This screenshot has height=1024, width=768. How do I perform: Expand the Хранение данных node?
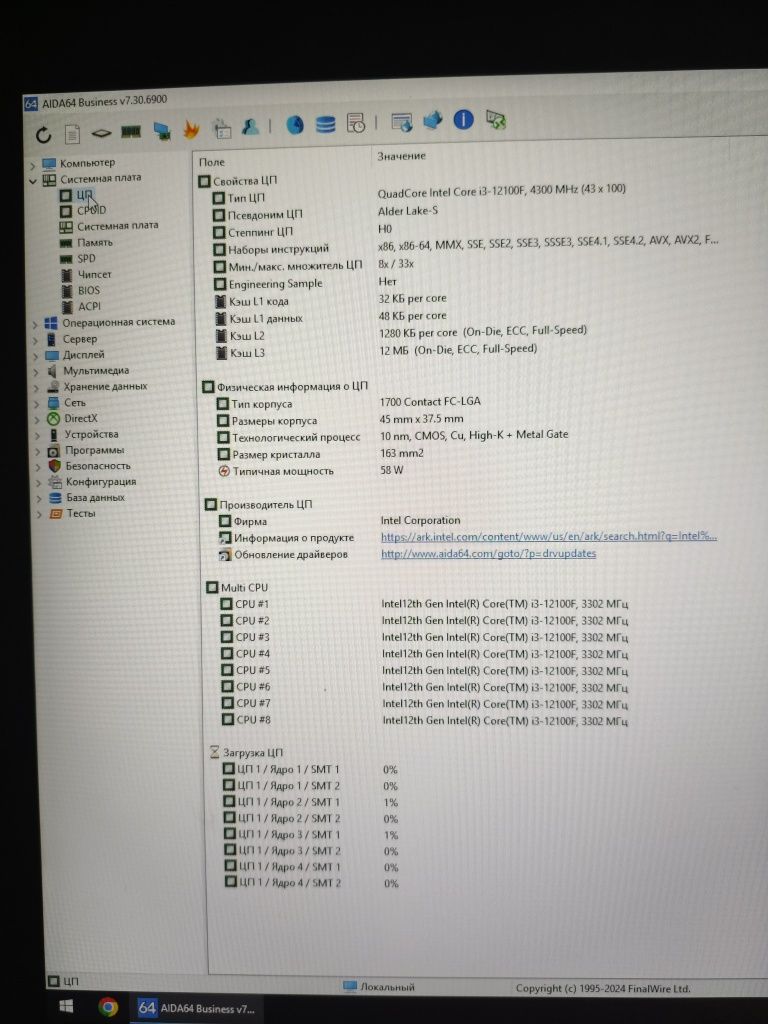coord(37,388)
